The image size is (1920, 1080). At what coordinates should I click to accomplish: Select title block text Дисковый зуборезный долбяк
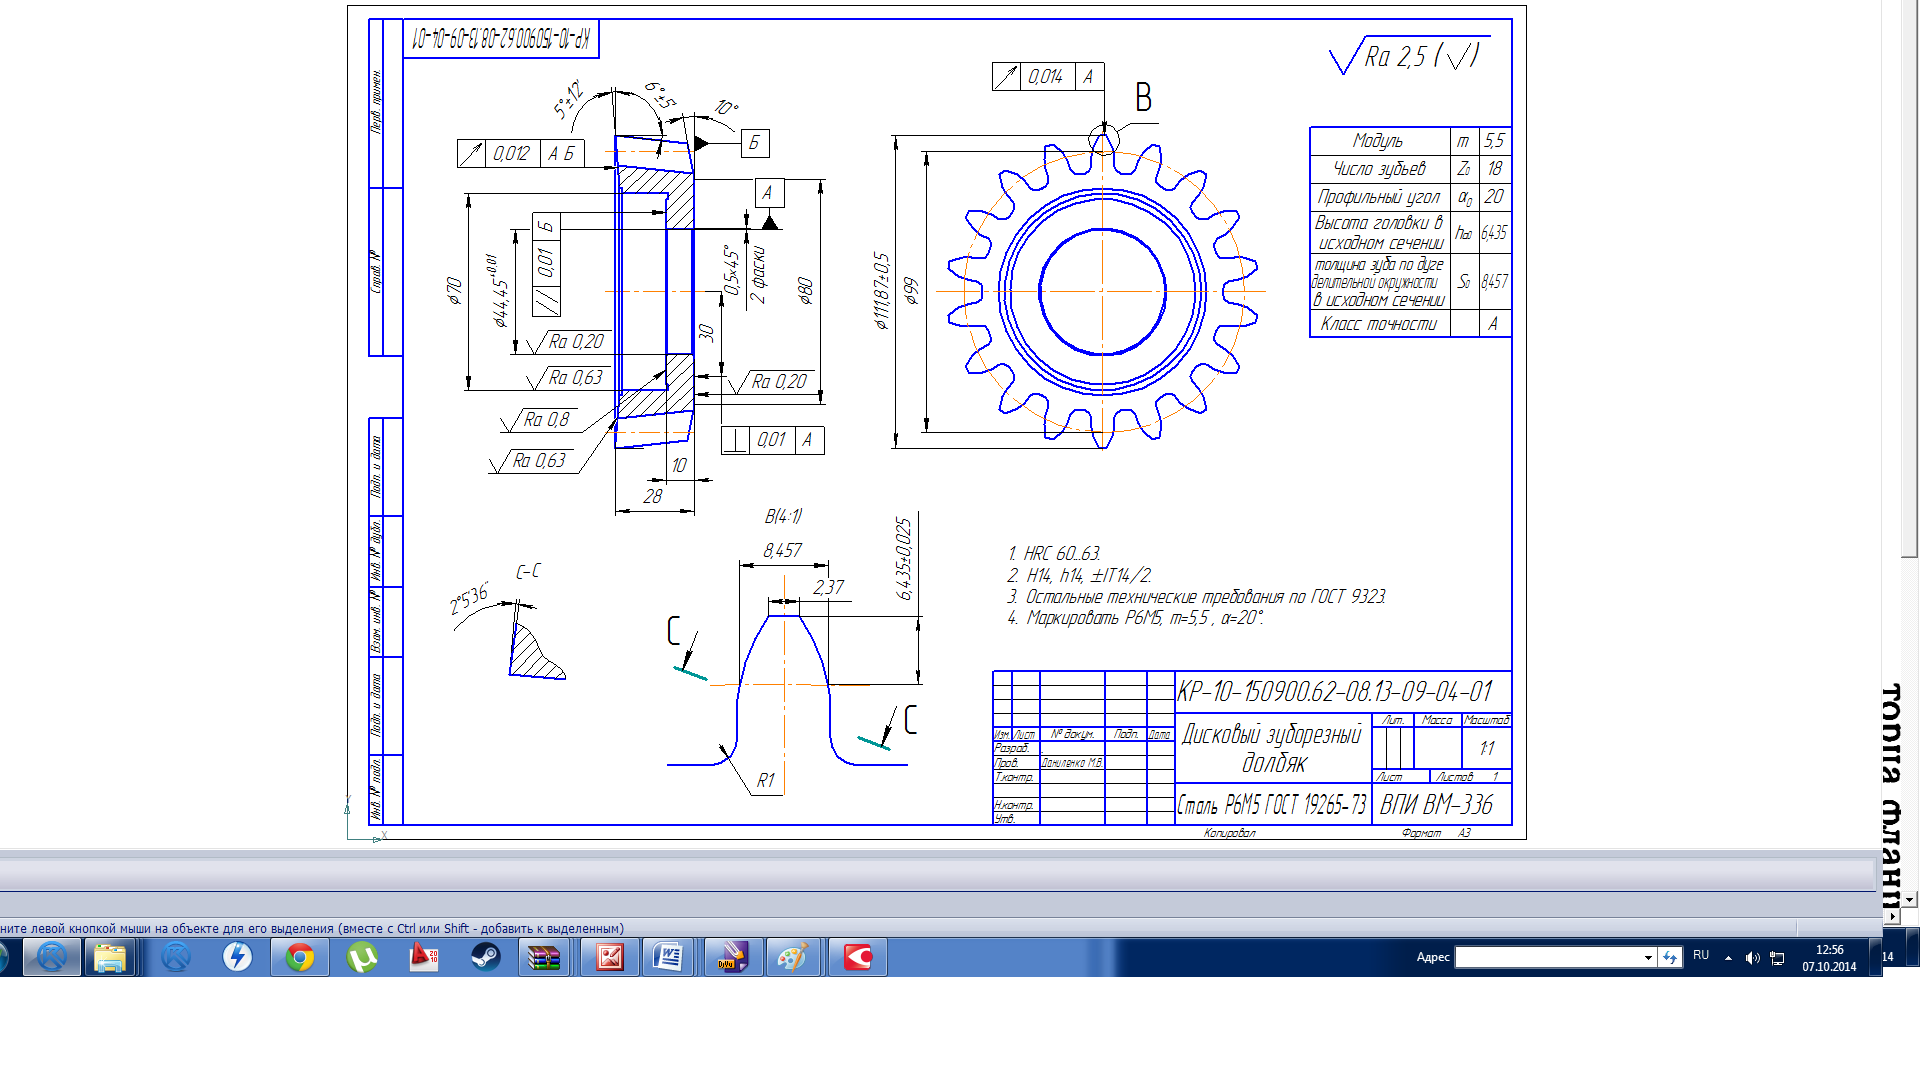pyautogui.click(x=1272, y=748)
